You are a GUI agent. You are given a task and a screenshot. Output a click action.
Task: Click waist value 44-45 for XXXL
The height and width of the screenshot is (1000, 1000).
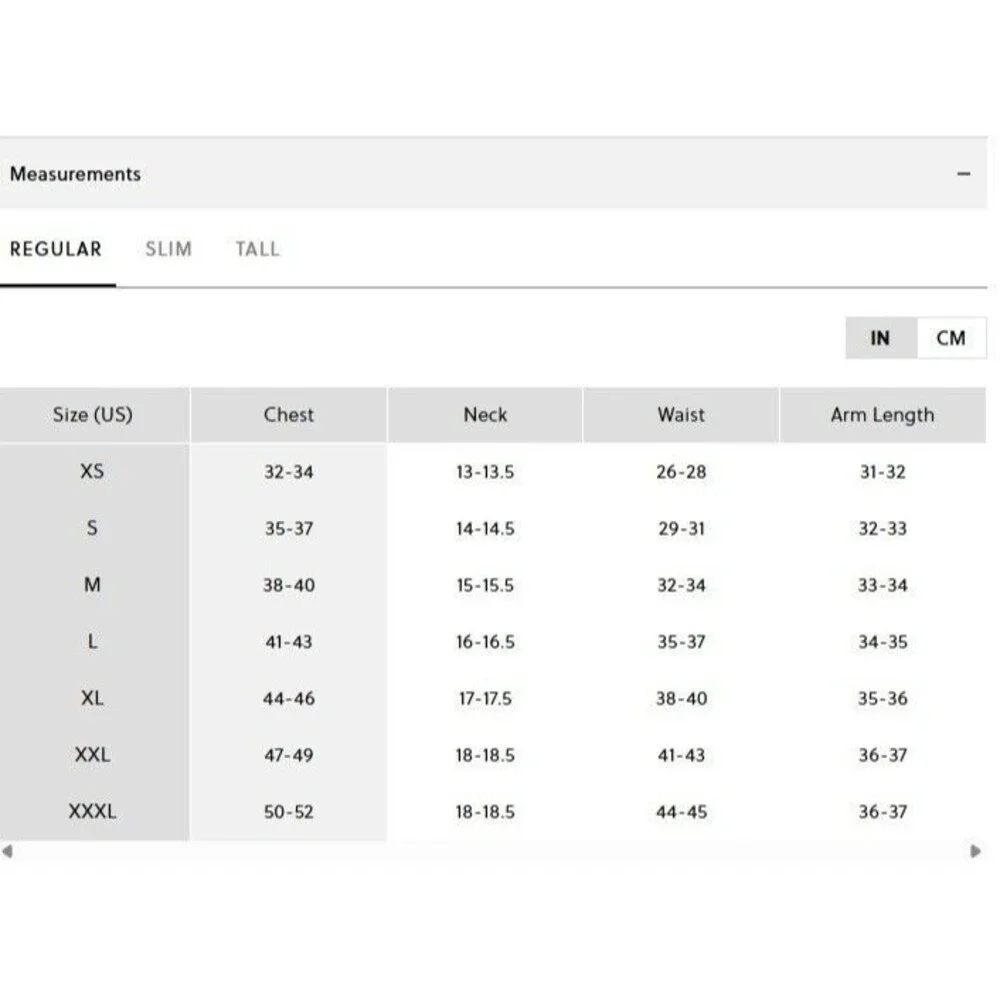(x=681, y=812)
